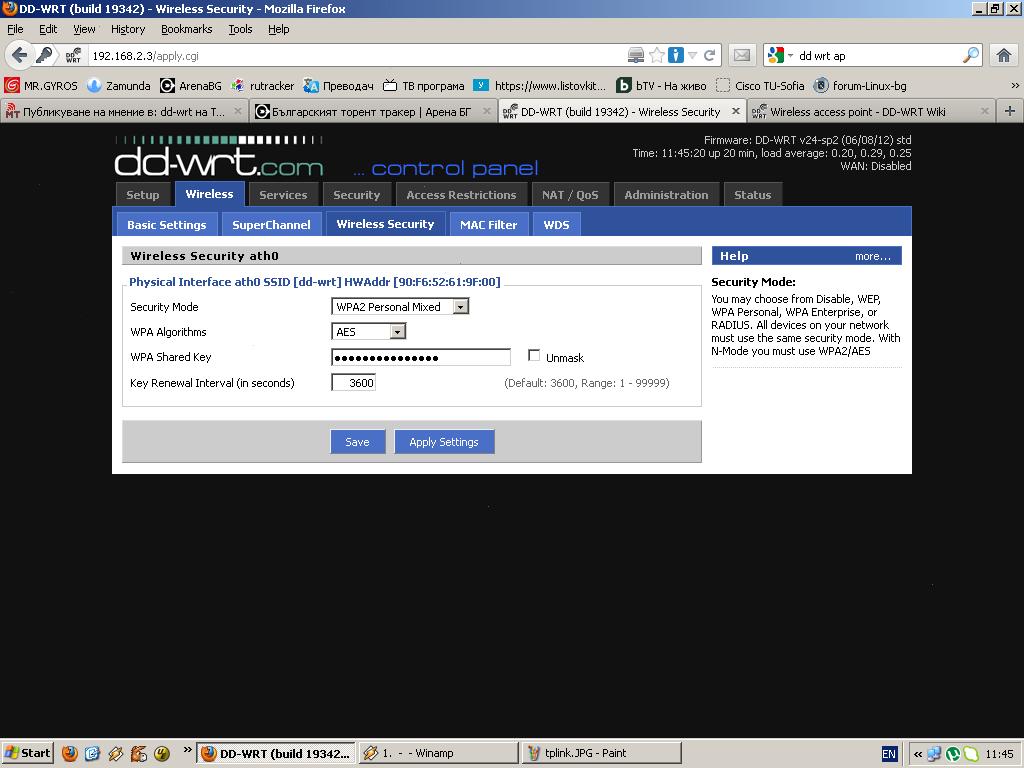Reload the page with the refresh icon
The image size is (1024, 768).
point(710,55)
